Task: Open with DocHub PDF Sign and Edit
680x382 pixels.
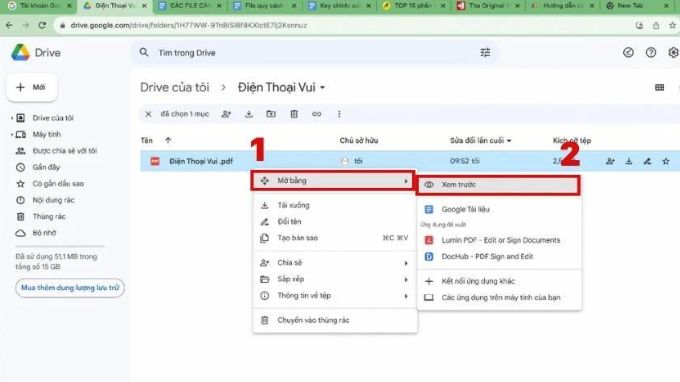Action: 499,257
